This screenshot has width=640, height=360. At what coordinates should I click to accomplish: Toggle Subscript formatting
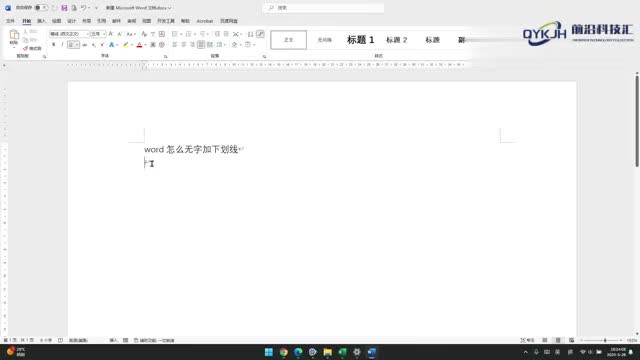point(93,44)
